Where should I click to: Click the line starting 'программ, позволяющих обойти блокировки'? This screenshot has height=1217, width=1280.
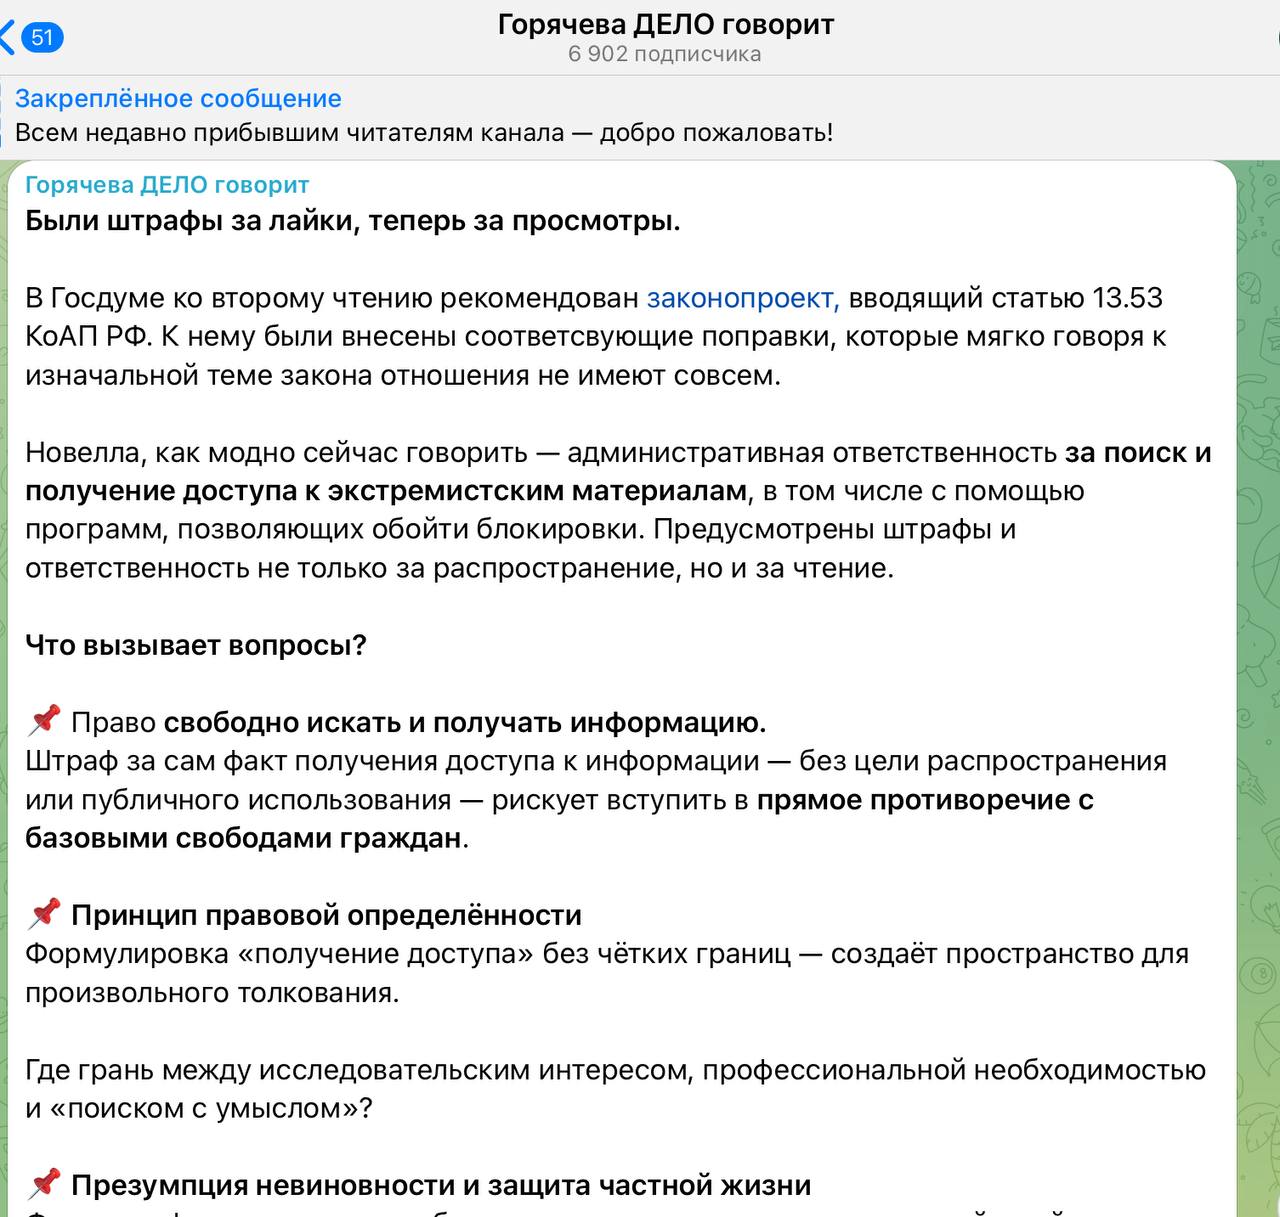click(520, 529)
